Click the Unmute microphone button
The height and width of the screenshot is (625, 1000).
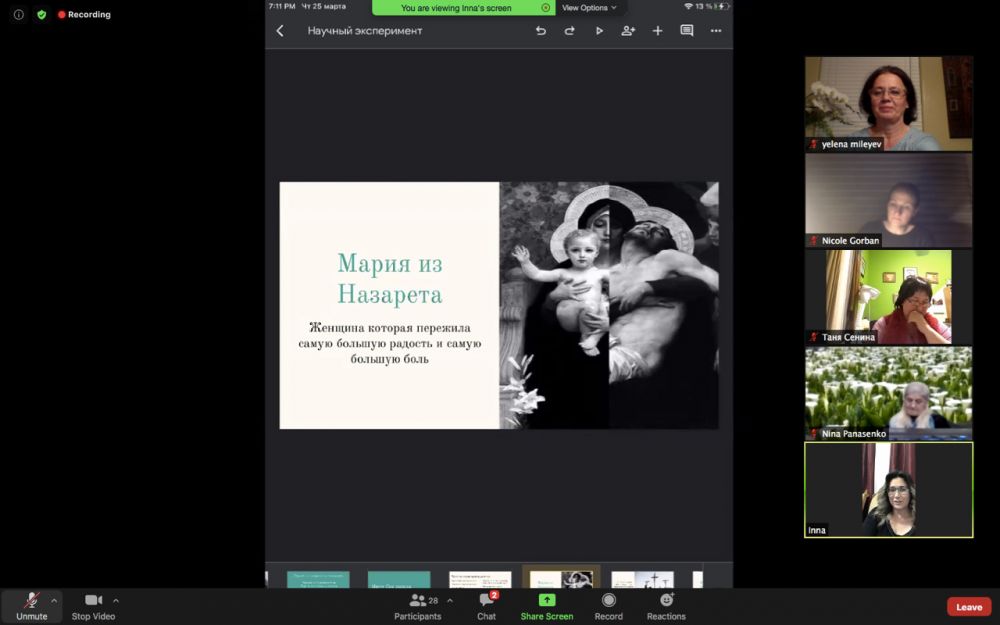click(31, 606)
